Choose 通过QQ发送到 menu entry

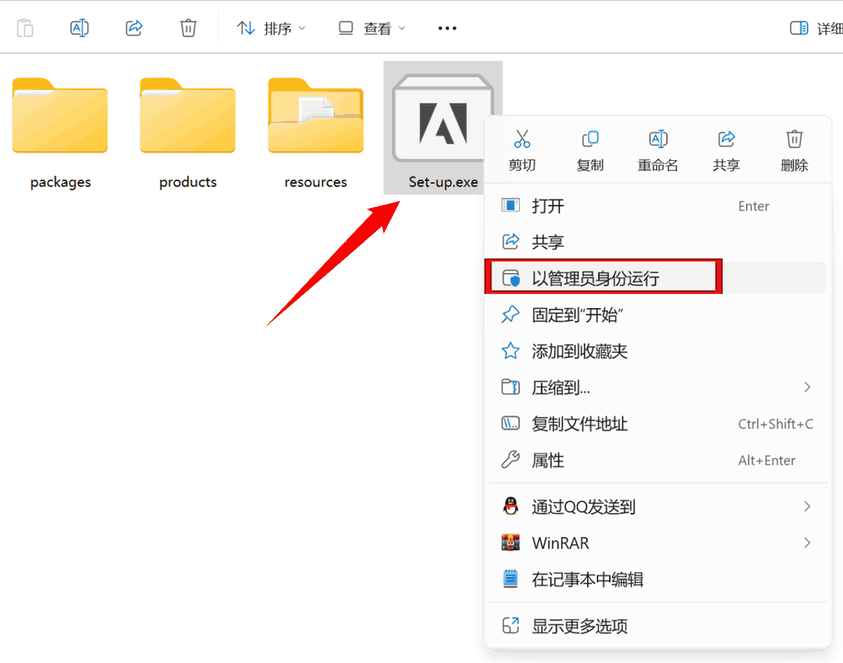click(656, 507)
